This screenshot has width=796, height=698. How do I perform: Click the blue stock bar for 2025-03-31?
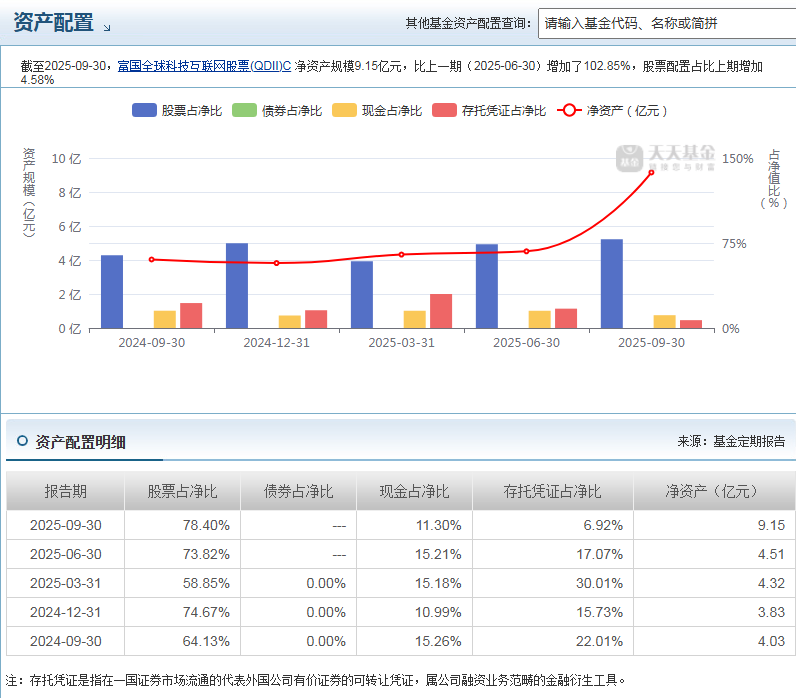pyautogui.click(x=361, y=295)
